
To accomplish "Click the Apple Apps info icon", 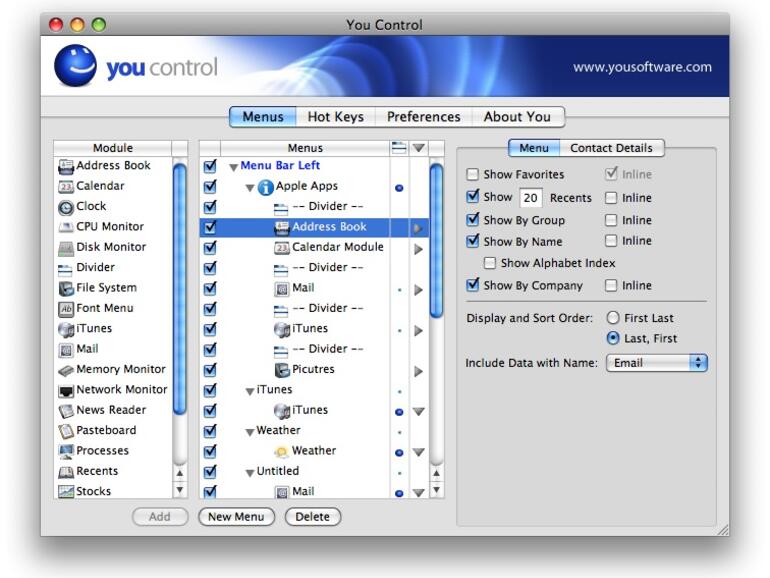I will click(266, 188).
